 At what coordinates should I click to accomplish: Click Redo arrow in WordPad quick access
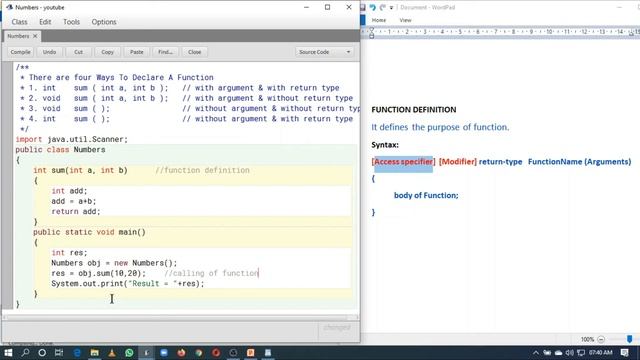click(x=382, y=7)
